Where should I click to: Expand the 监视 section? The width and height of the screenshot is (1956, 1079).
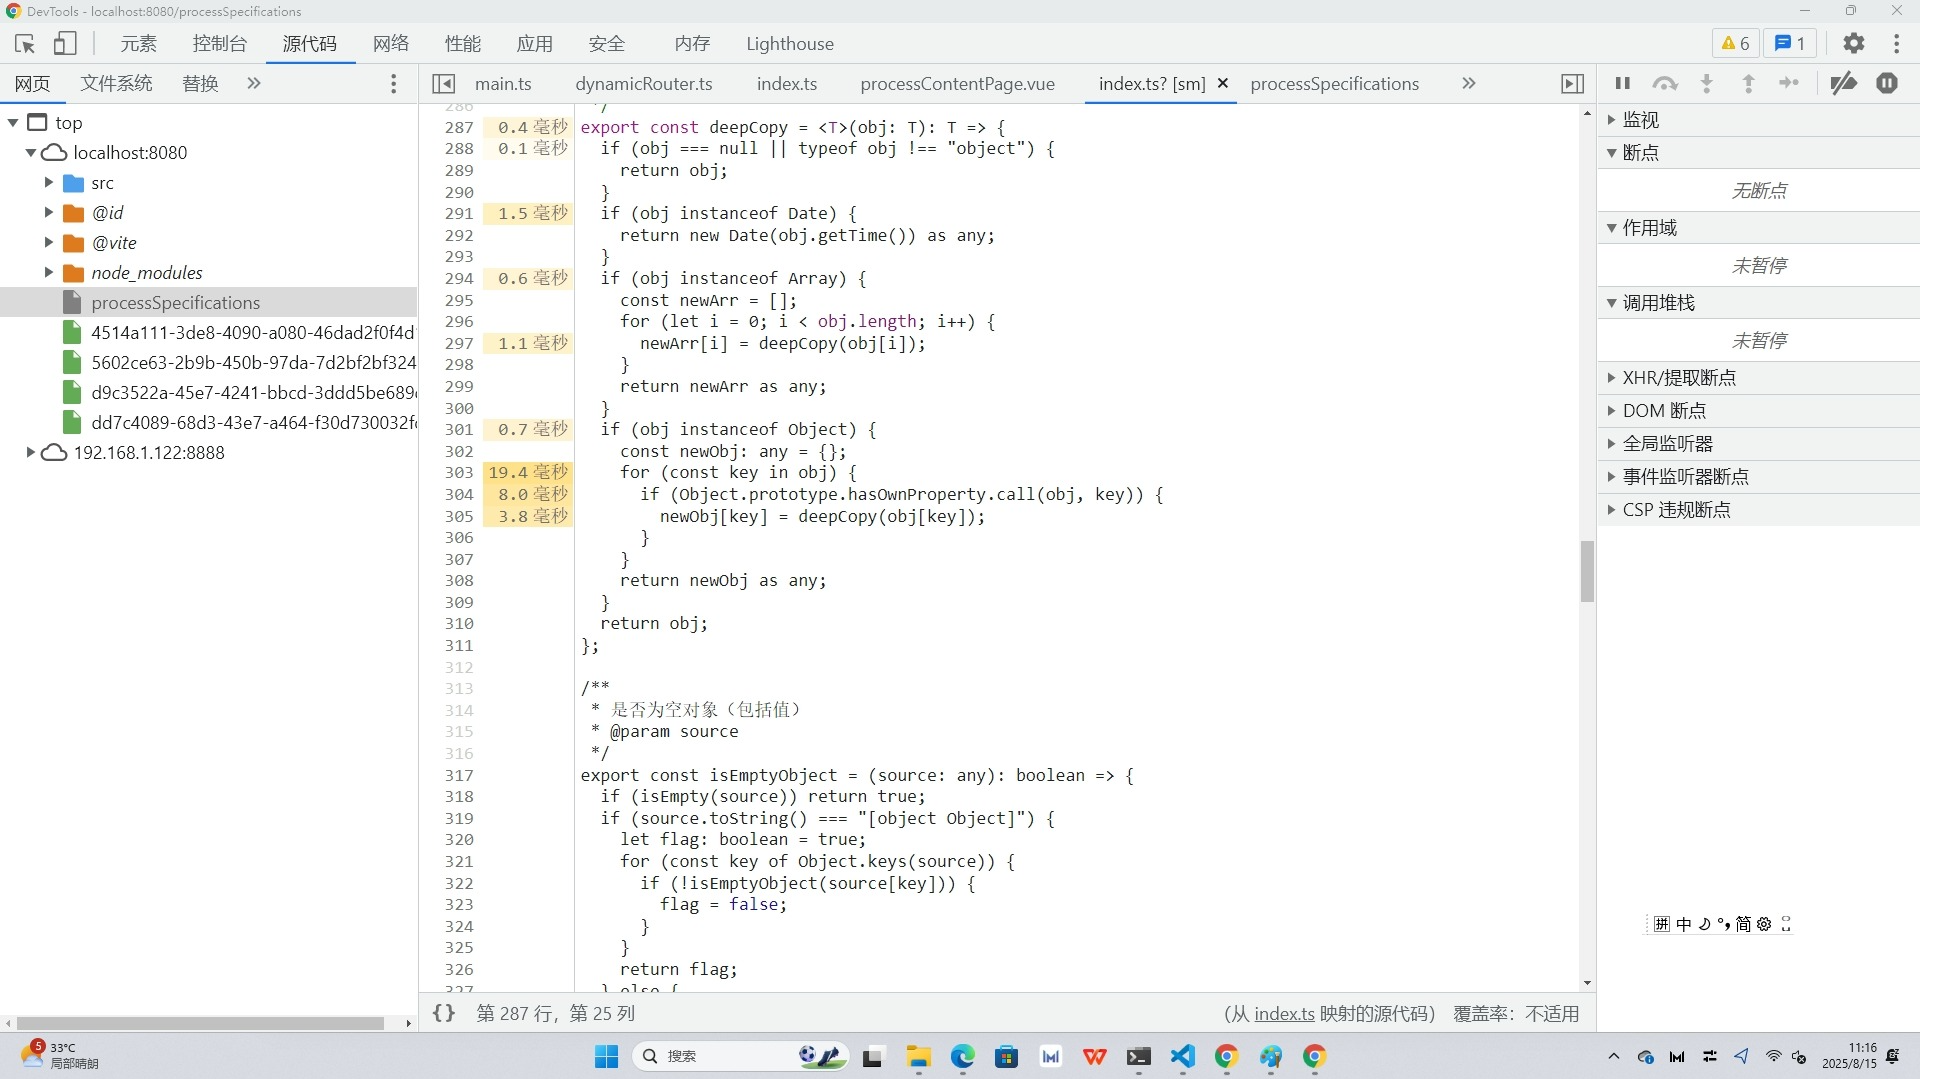pyautogui.click(x=1758, y=120)
